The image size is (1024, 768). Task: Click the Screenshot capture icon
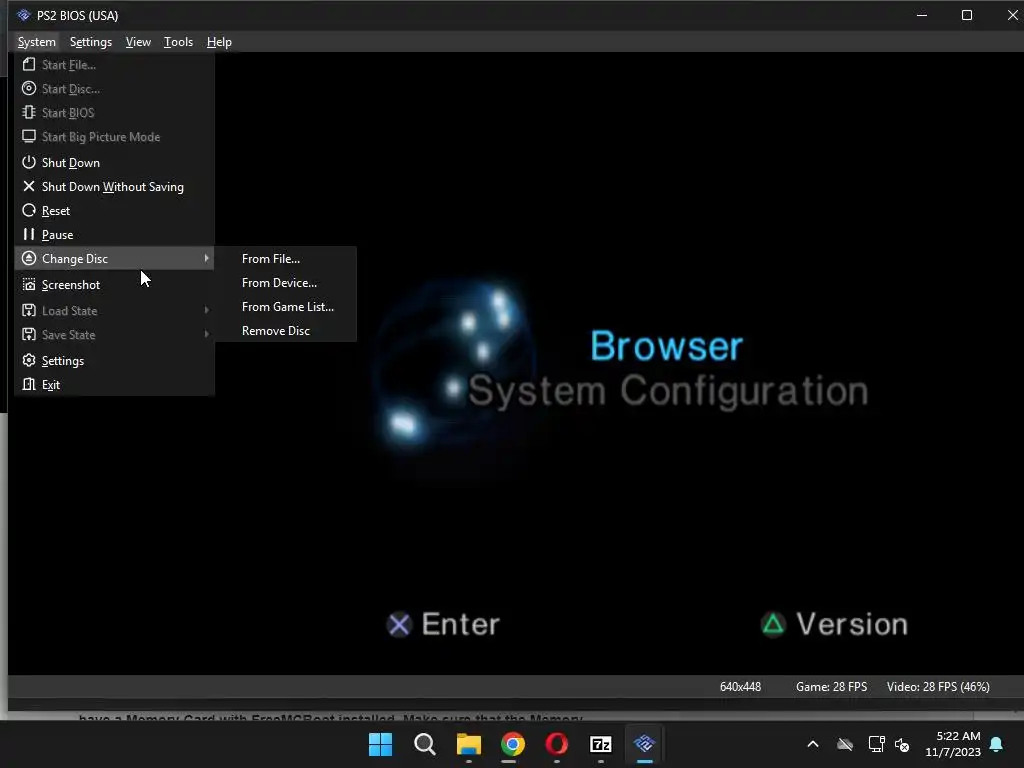coord(29,284)
